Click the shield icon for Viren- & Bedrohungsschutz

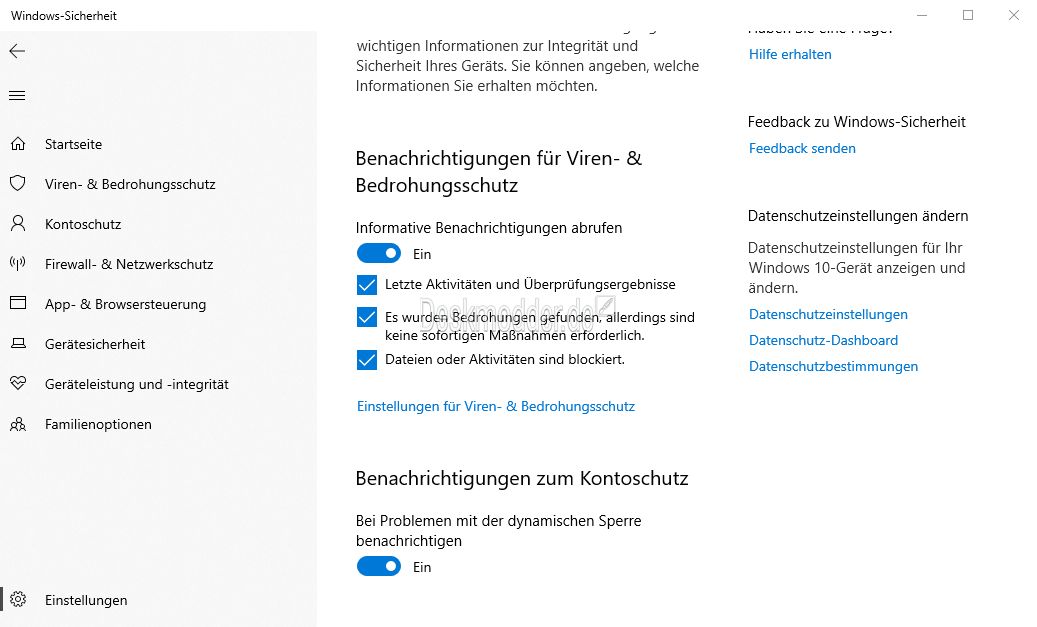18,183
